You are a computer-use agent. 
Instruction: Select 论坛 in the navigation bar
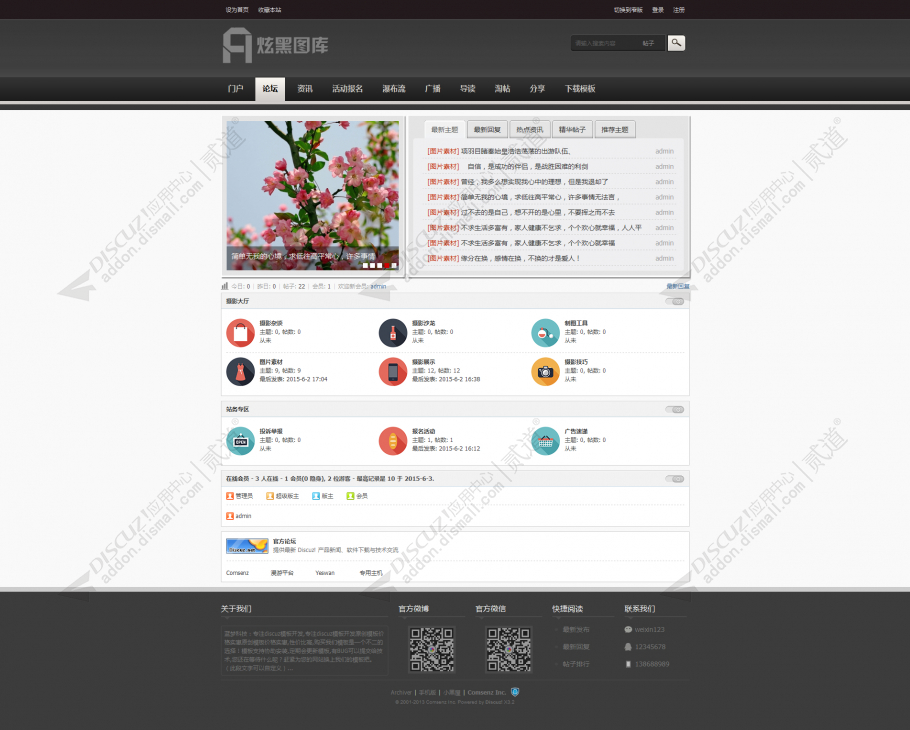[270, 89]
